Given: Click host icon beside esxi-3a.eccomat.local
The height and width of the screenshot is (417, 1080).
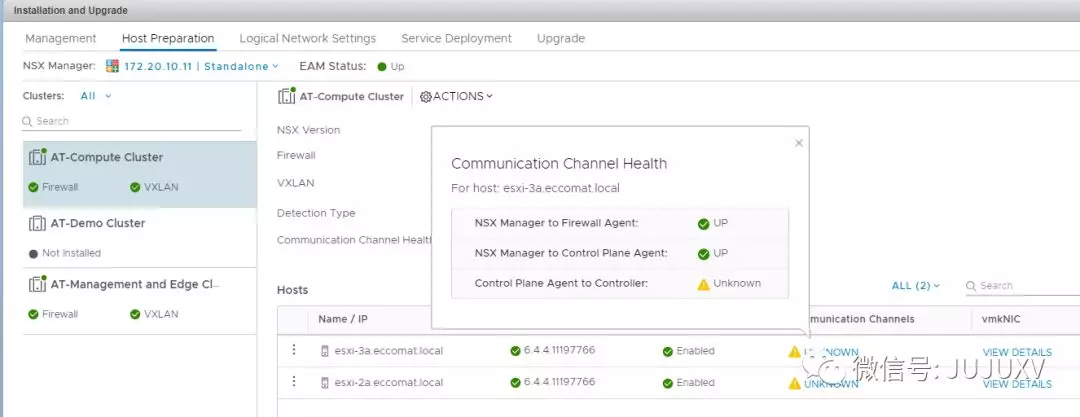Looking at the screenshot, I should coord(325,351).
